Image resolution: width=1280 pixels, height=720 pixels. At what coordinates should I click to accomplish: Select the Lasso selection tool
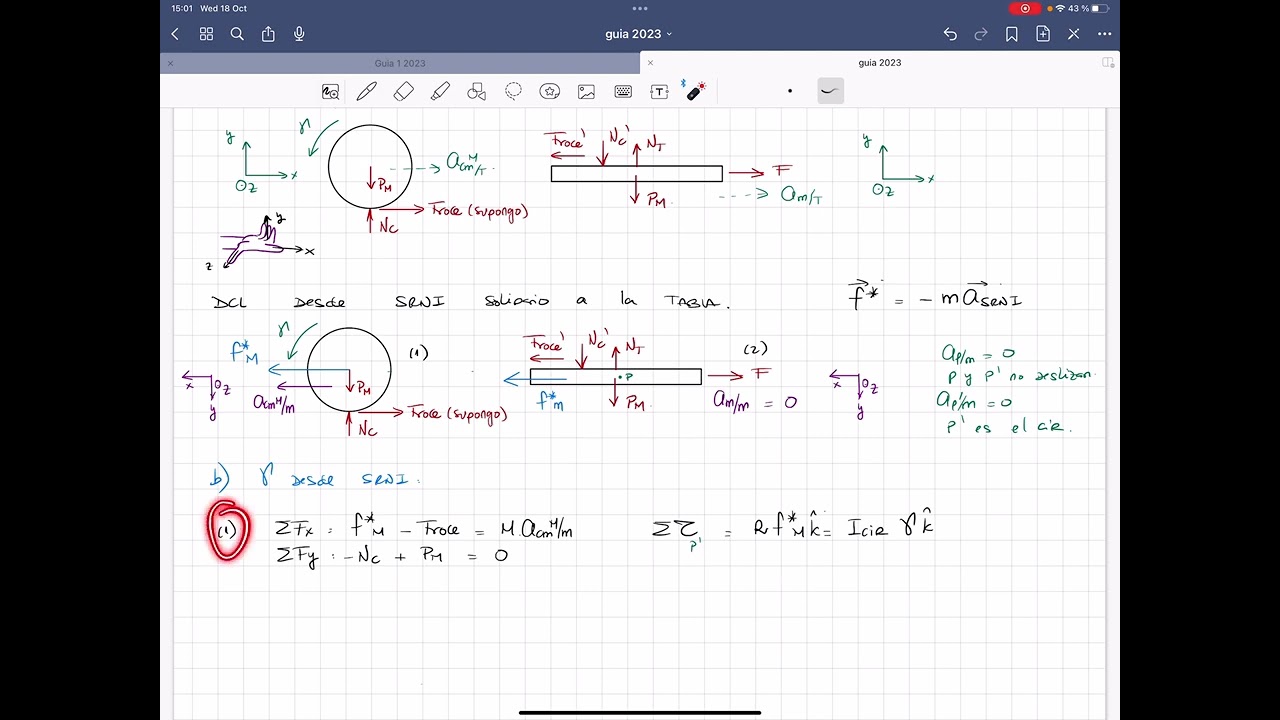coord(513,92)
